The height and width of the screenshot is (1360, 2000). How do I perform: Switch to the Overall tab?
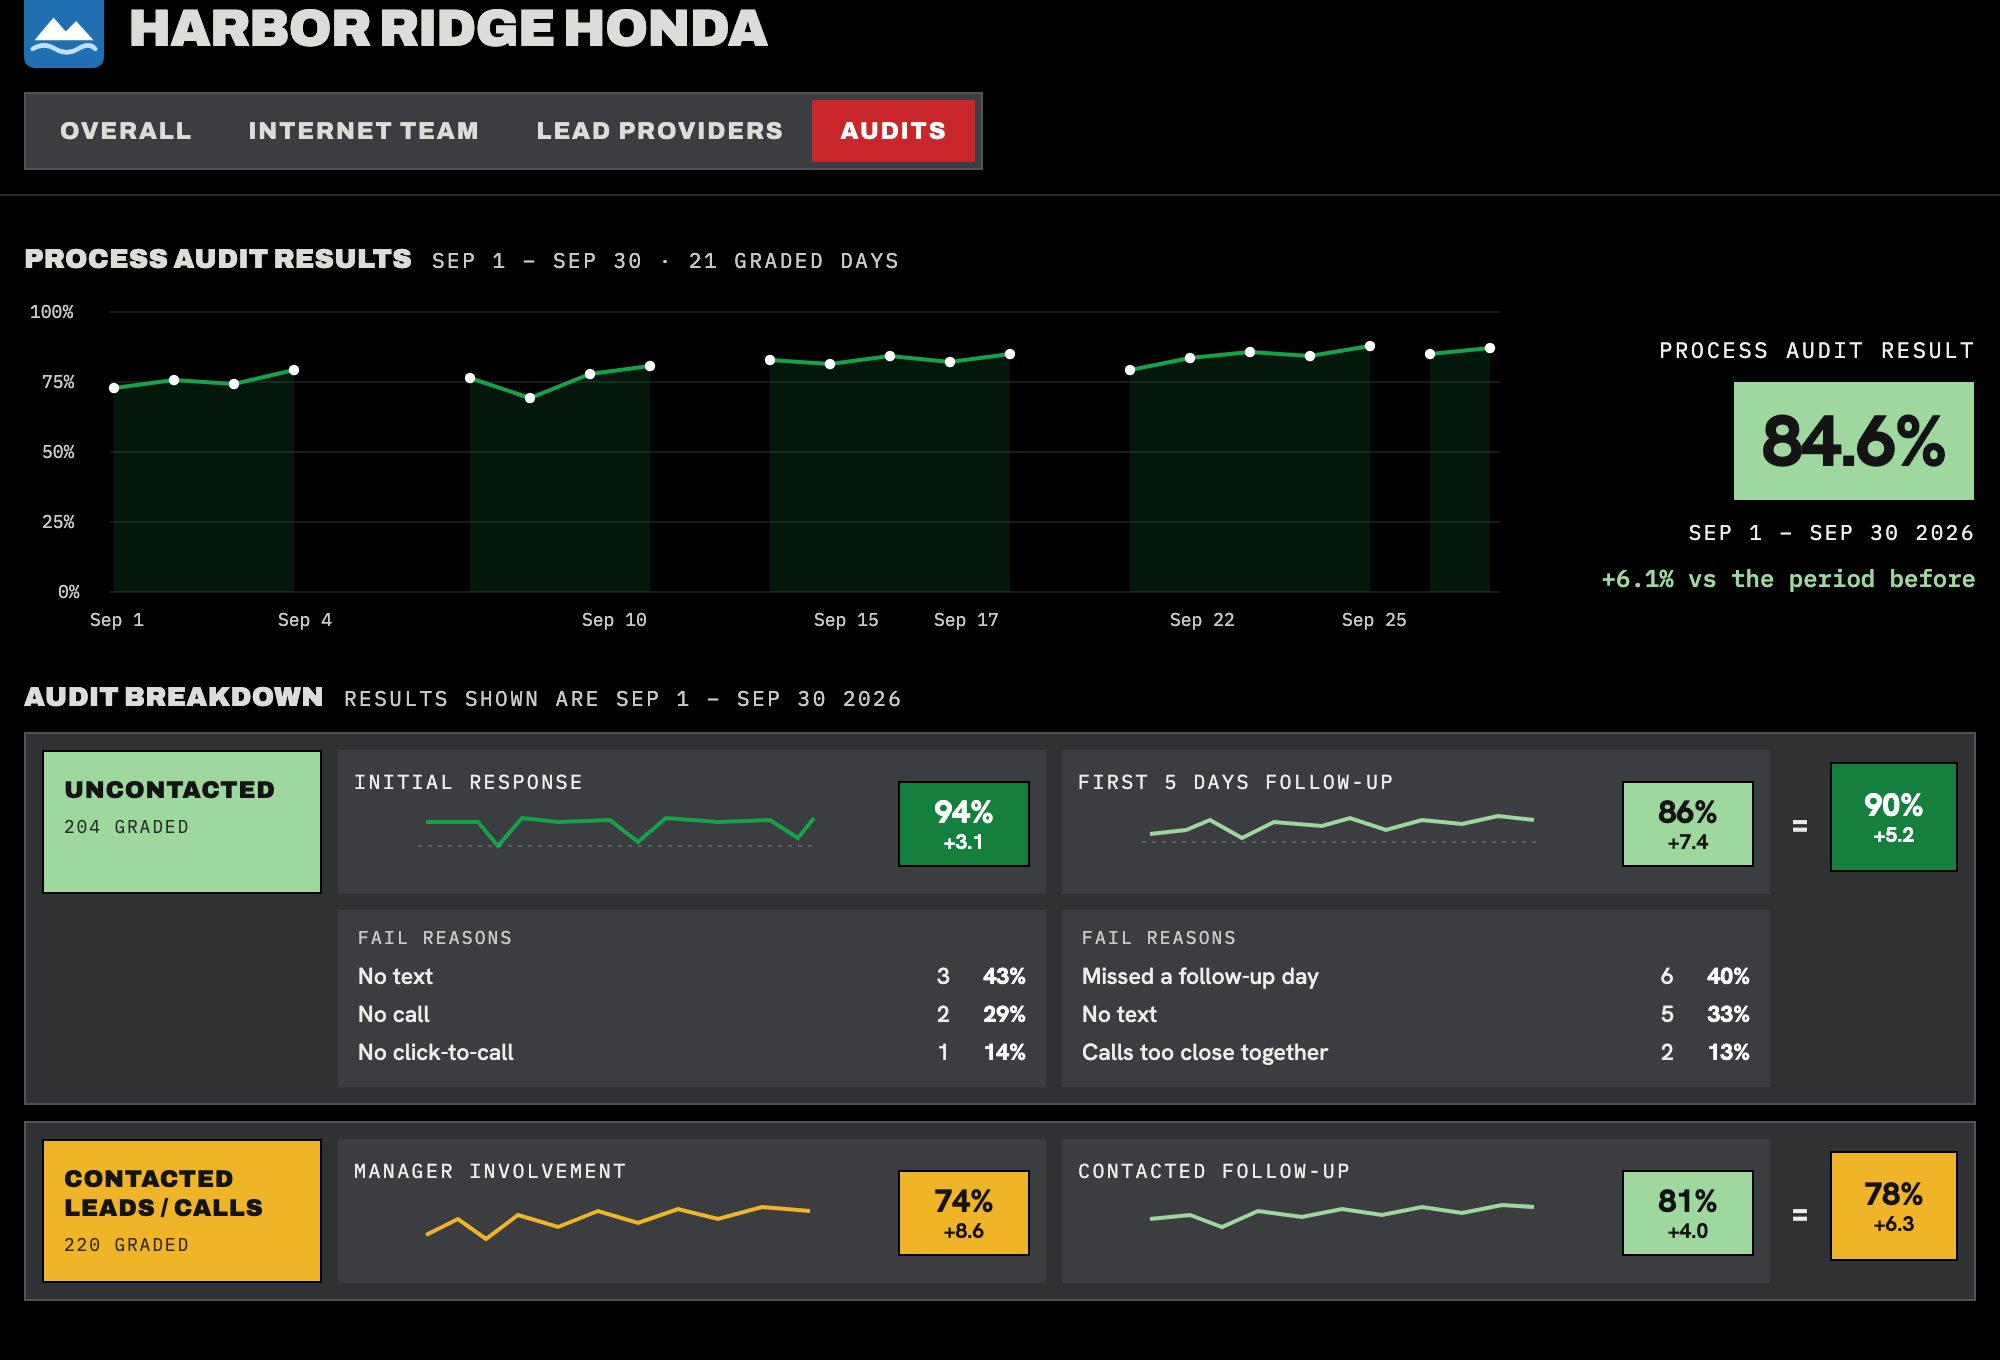click(126, 131)
